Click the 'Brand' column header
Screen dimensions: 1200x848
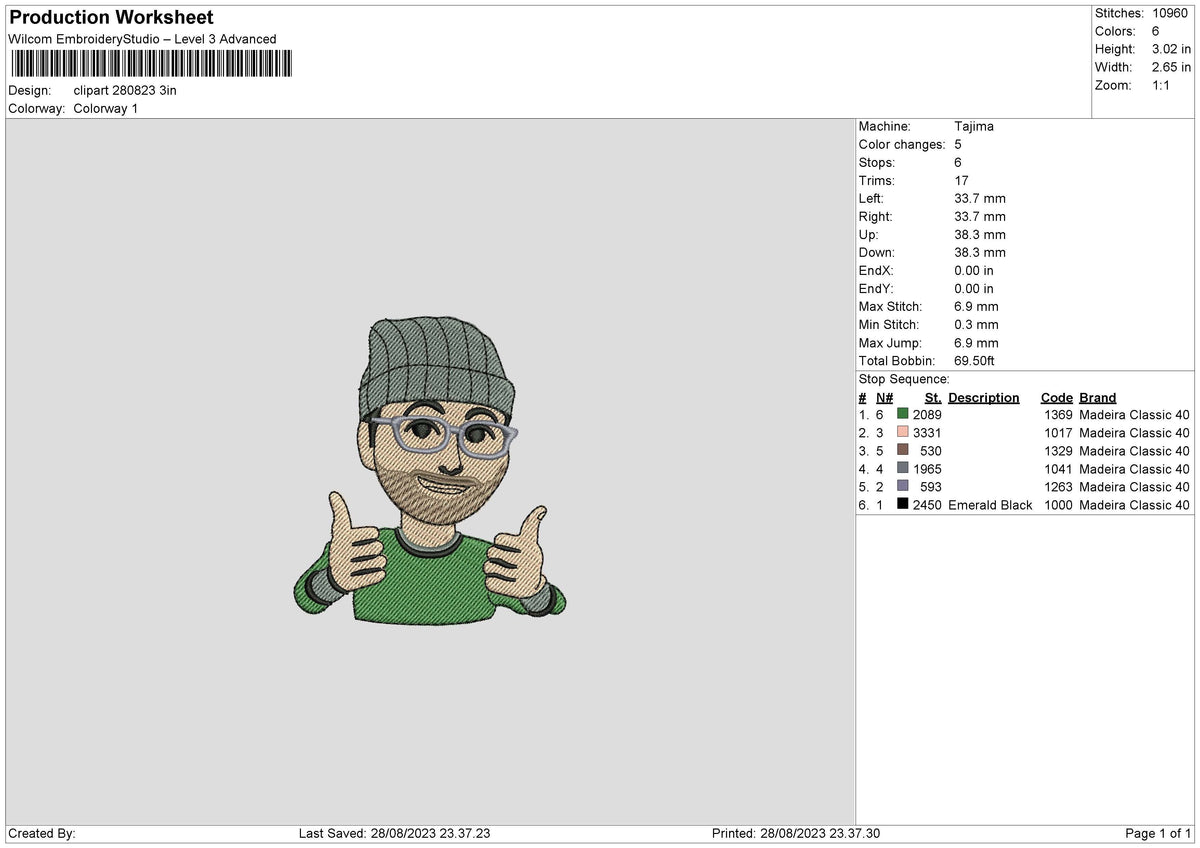click(1097, 397)
